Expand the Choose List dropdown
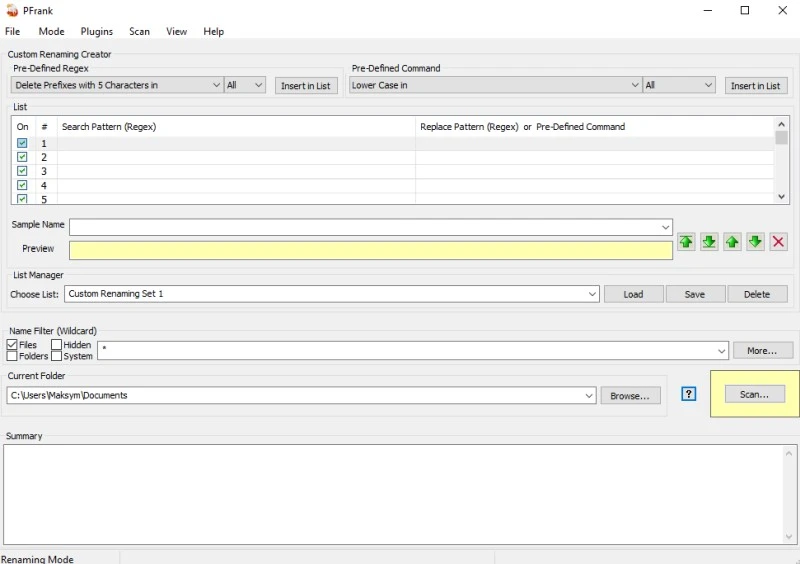Image resolution: width=800 pixels, height=564 pixels. (x=592, y=294)
